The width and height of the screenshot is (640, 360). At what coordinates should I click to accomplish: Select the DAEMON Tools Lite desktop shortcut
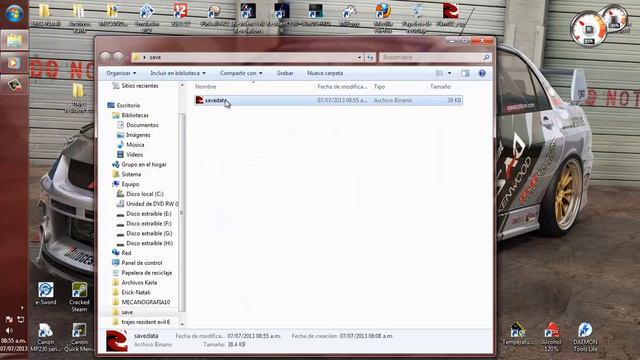(x=585, y=337)
